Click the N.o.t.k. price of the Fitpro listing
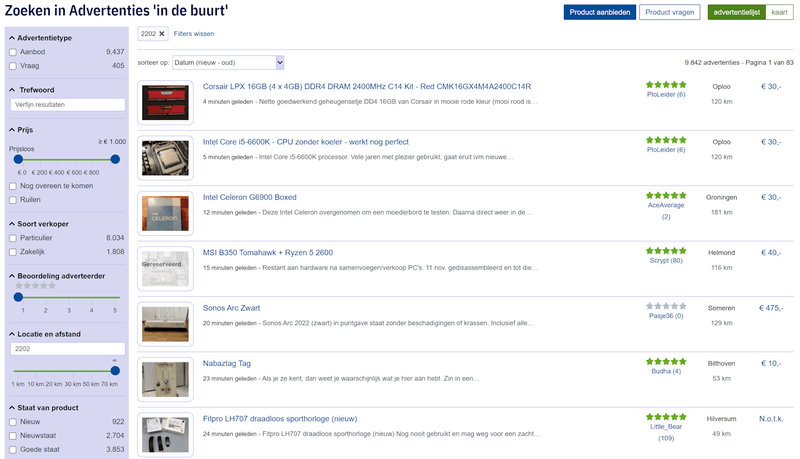800x459 pixels. [x=770, y=419]
